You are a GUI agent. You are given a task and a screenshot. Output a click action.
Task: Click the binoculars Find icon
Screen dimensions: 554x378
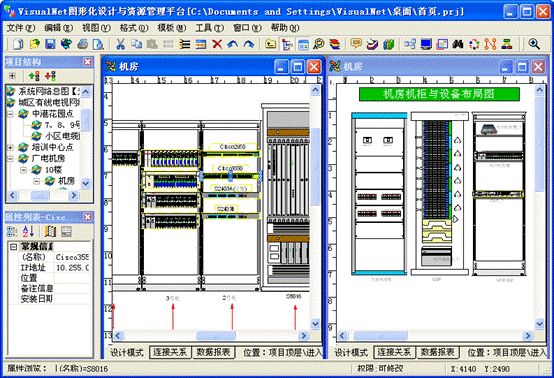[x=458, y=44]
